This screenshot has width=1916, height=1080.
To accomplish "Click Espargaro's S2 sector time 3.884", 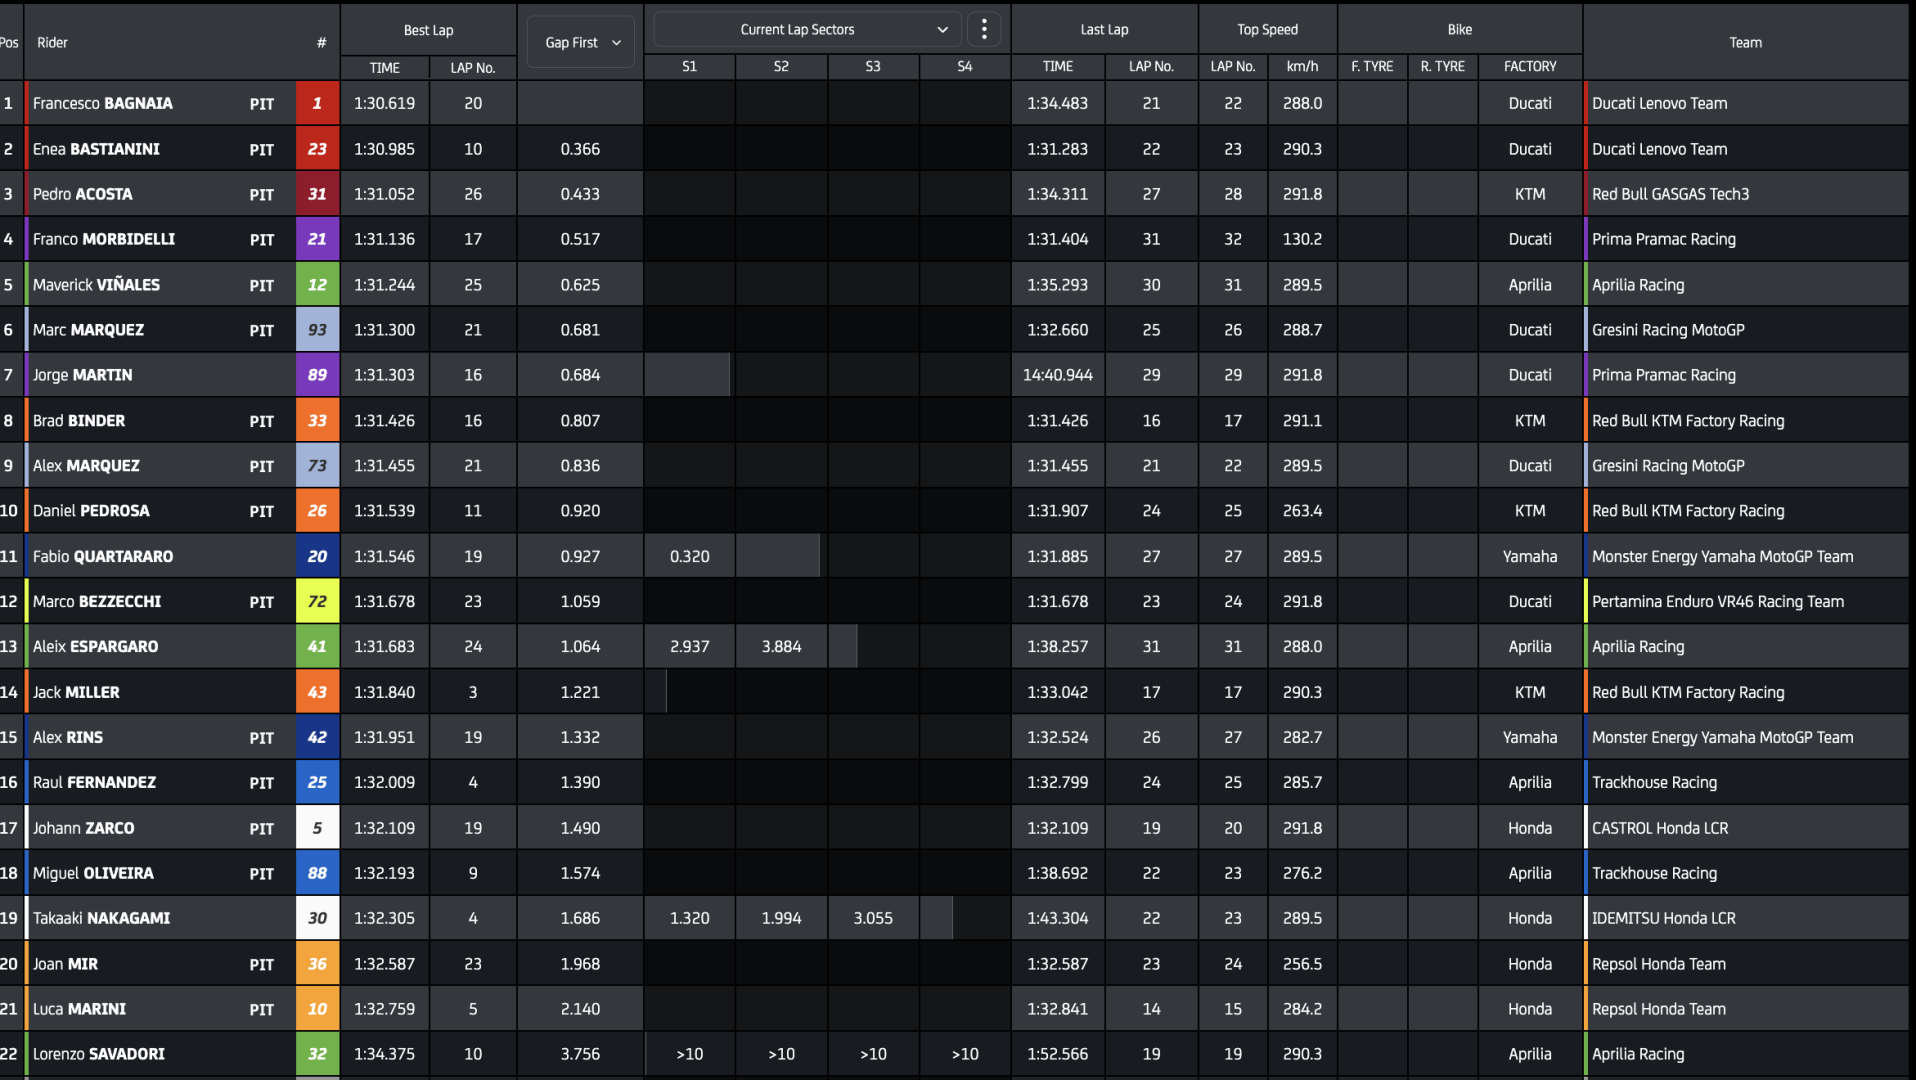I will (781, 647).
